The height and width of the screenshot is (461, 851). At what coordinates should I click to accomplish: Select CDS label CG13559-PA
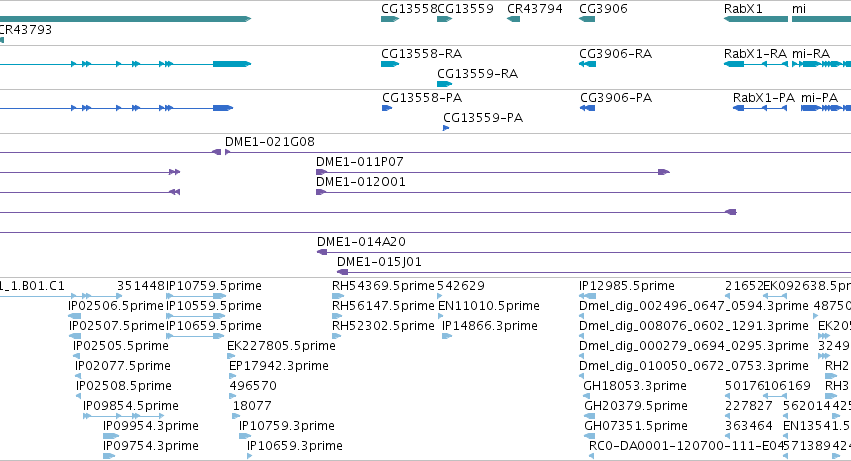(483, 118)
